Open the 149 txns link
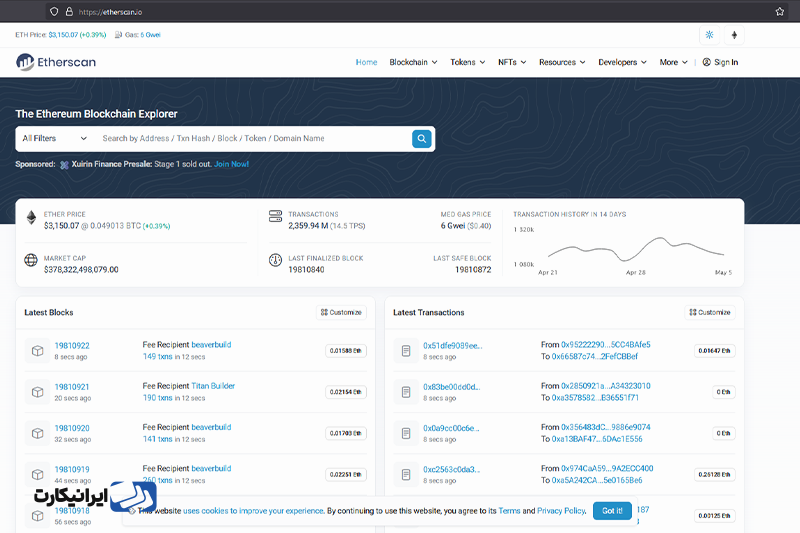This screenshot has height=533, width=800. pos(158,357)
